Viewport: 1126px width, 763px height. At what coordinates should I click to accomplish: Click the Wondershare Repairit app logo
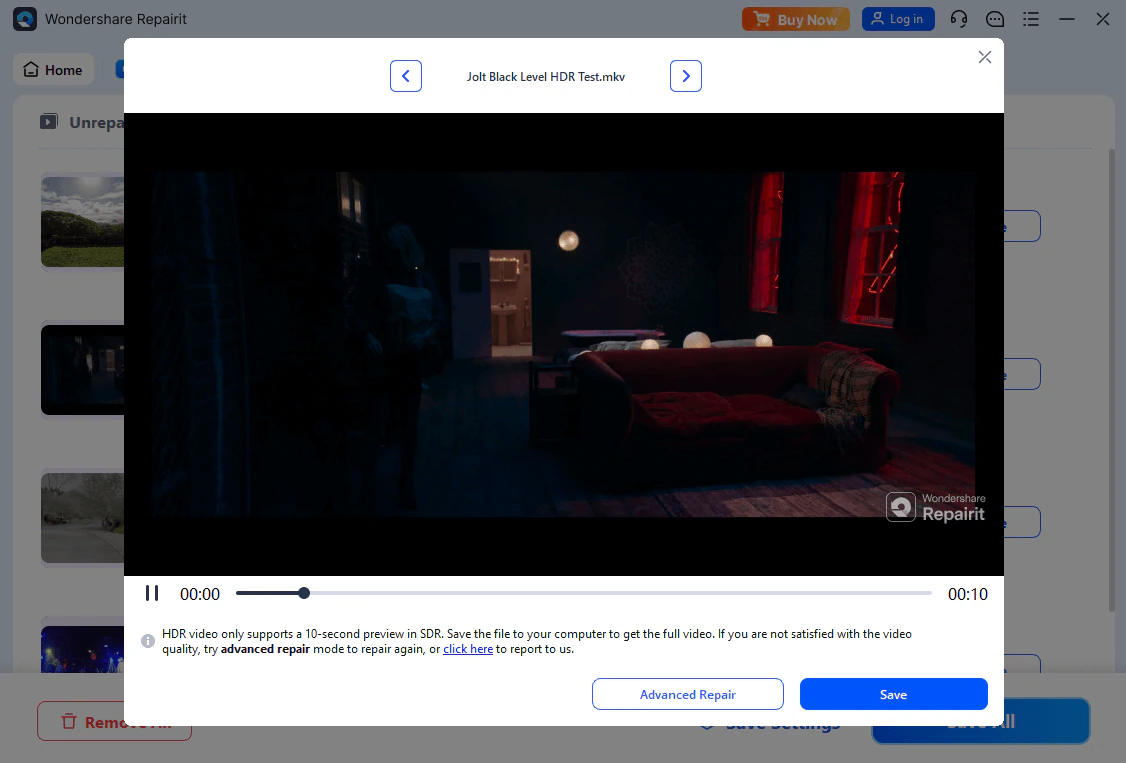click(25, 19)
